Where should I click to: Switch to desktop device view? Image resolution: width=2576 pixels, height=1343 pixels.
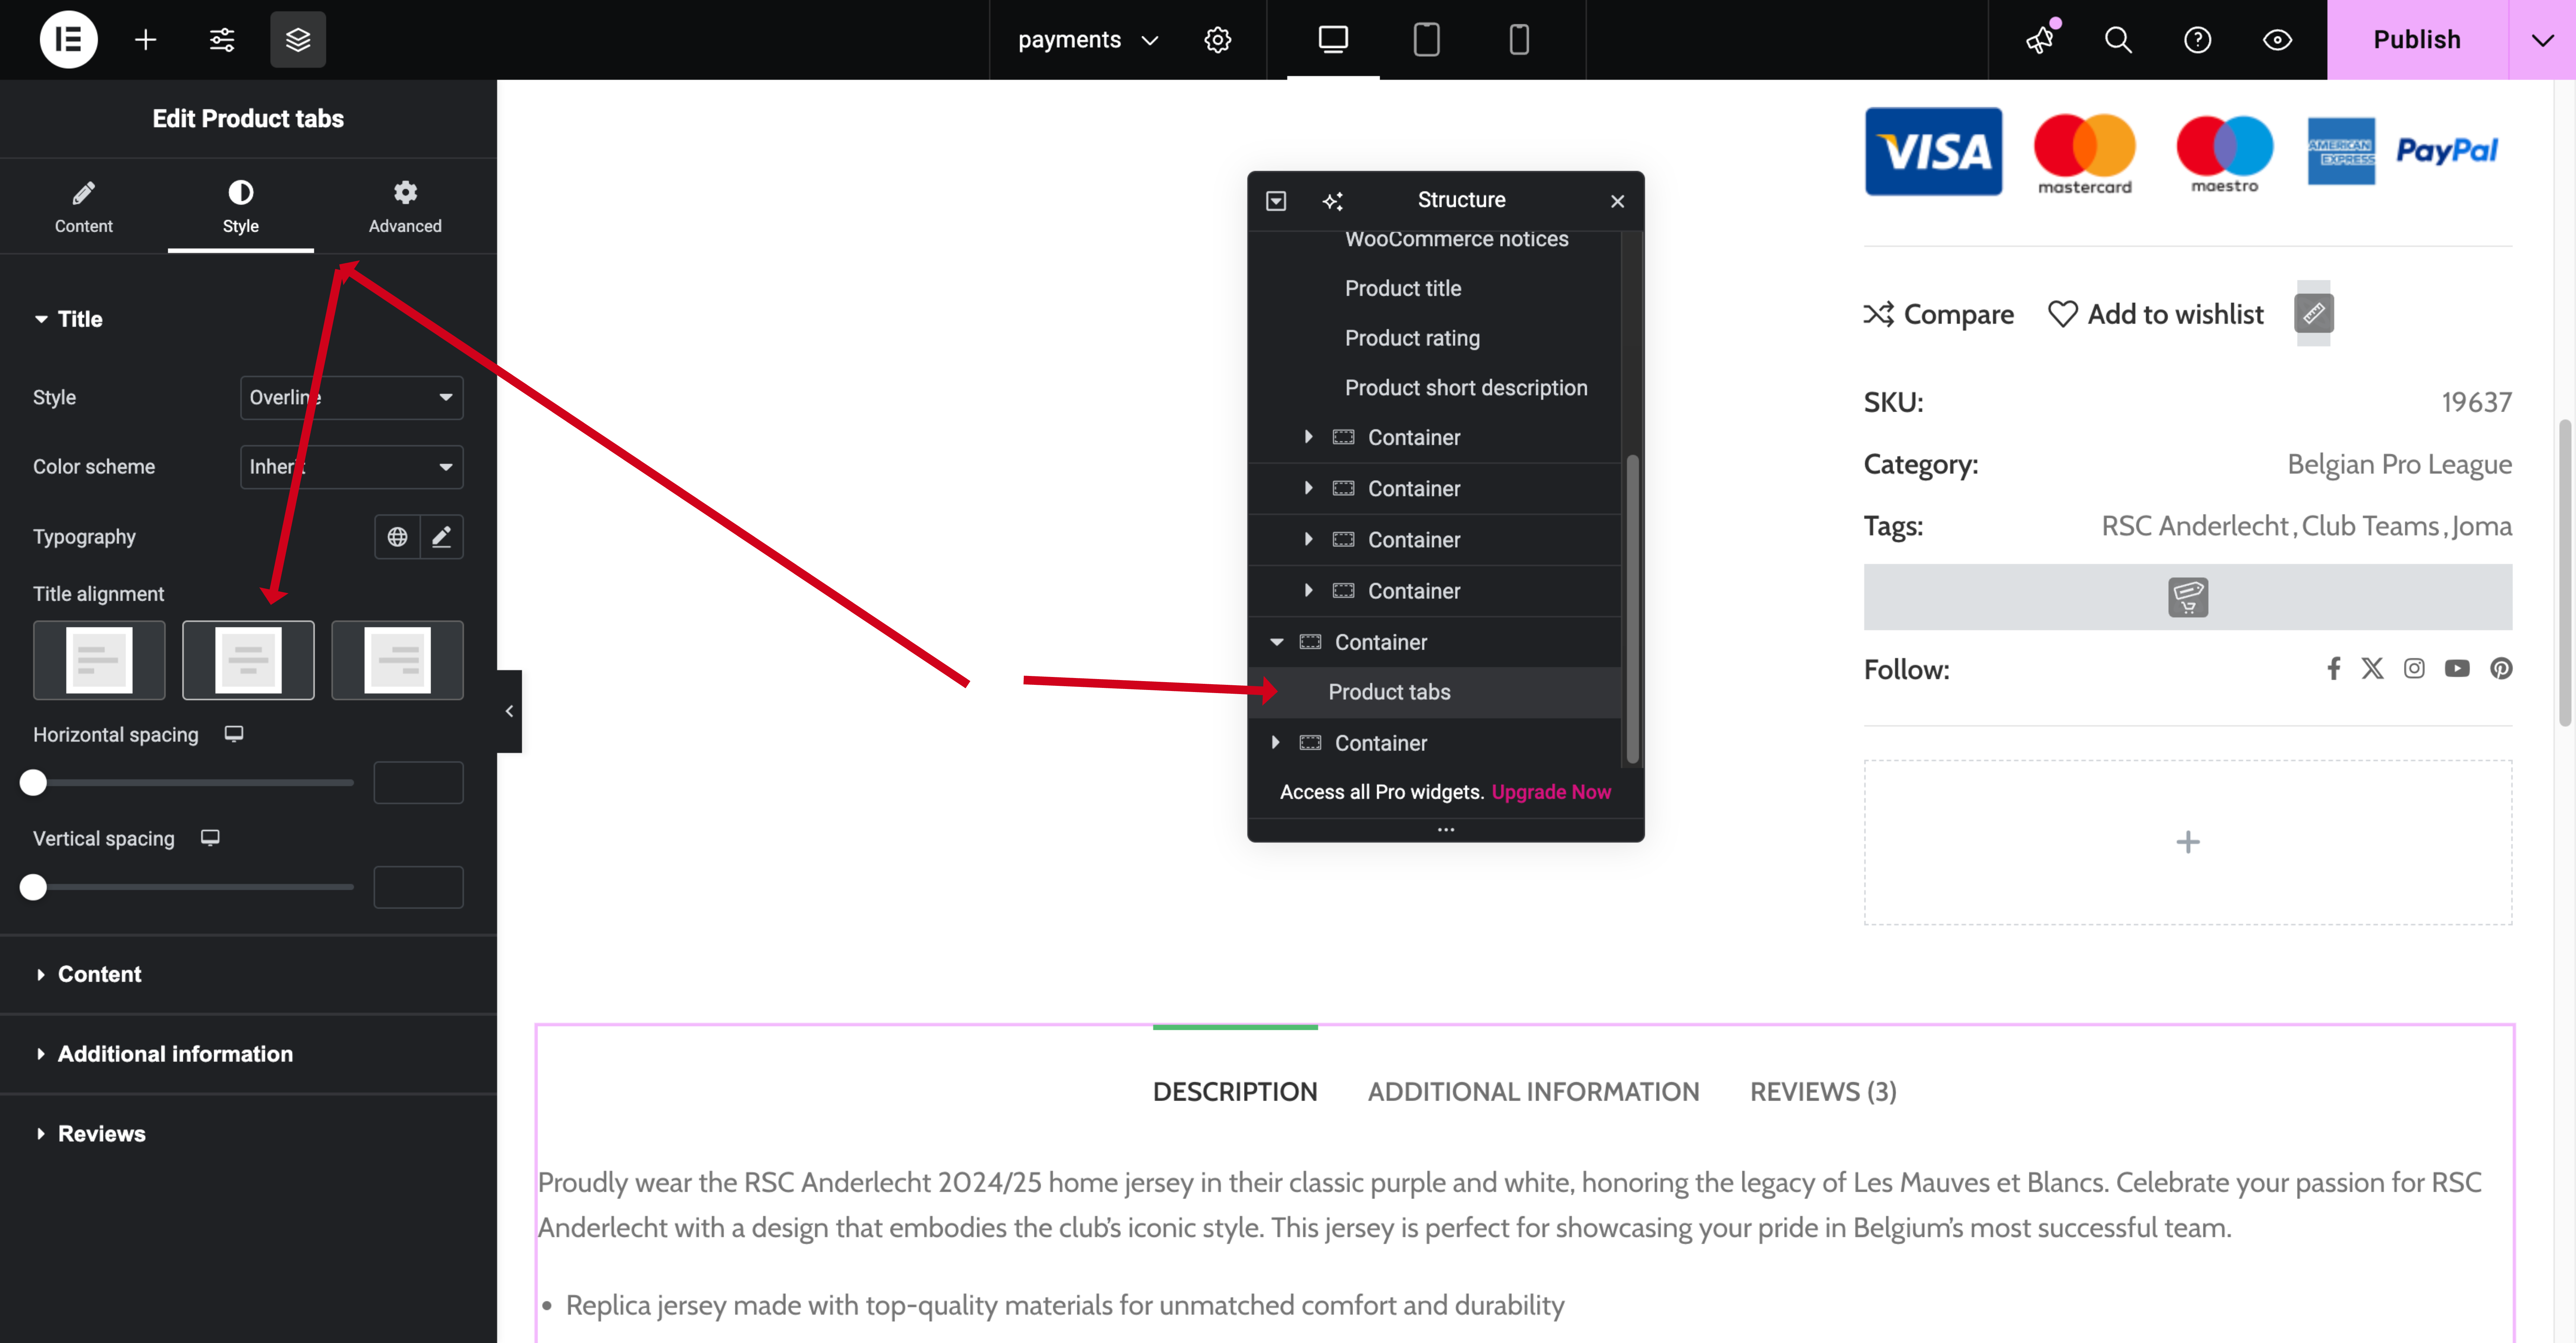1333,40
